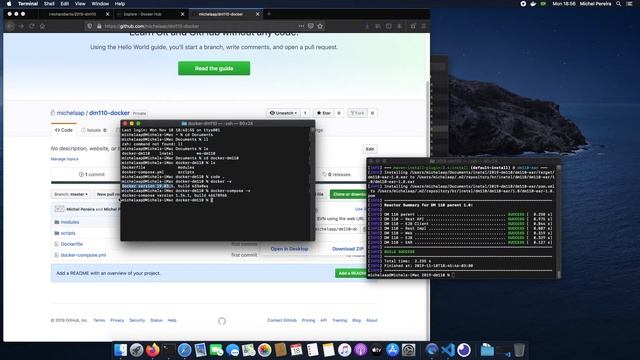The image size is (640, 360).
Task: Open the dm110-docker repository link
Action: (x=109, y=113)
